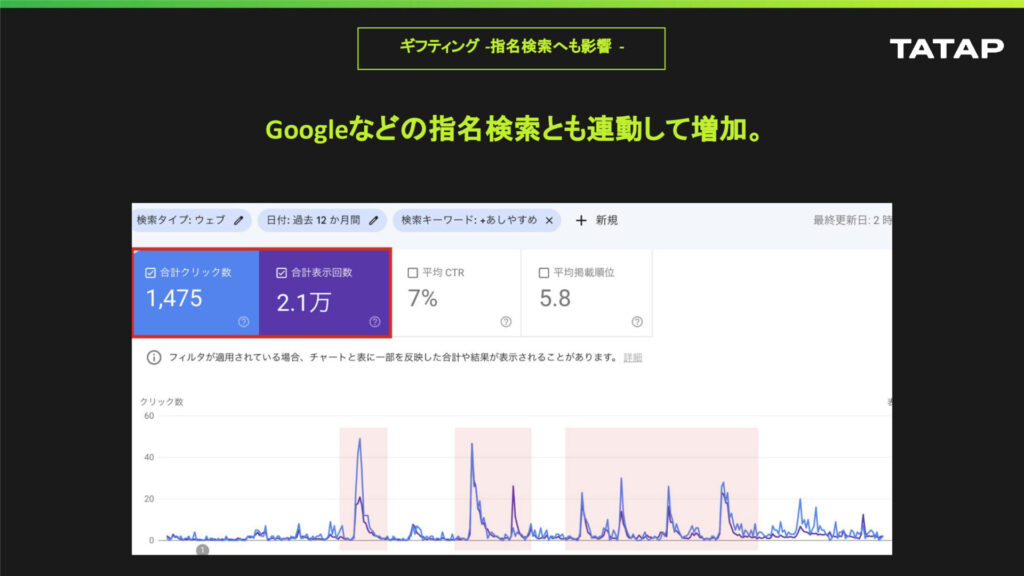The image size is (1024, 576).
Task: Uncheck the 合計クリック数 checkbox
Action: pos(150,272)
